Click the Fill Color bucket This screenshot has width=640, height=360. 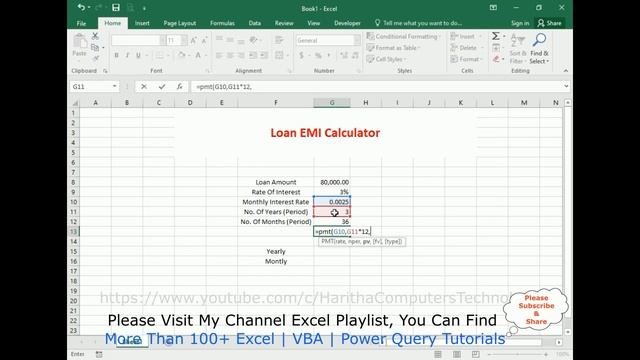pyautogui.click(x=182, y=55)
